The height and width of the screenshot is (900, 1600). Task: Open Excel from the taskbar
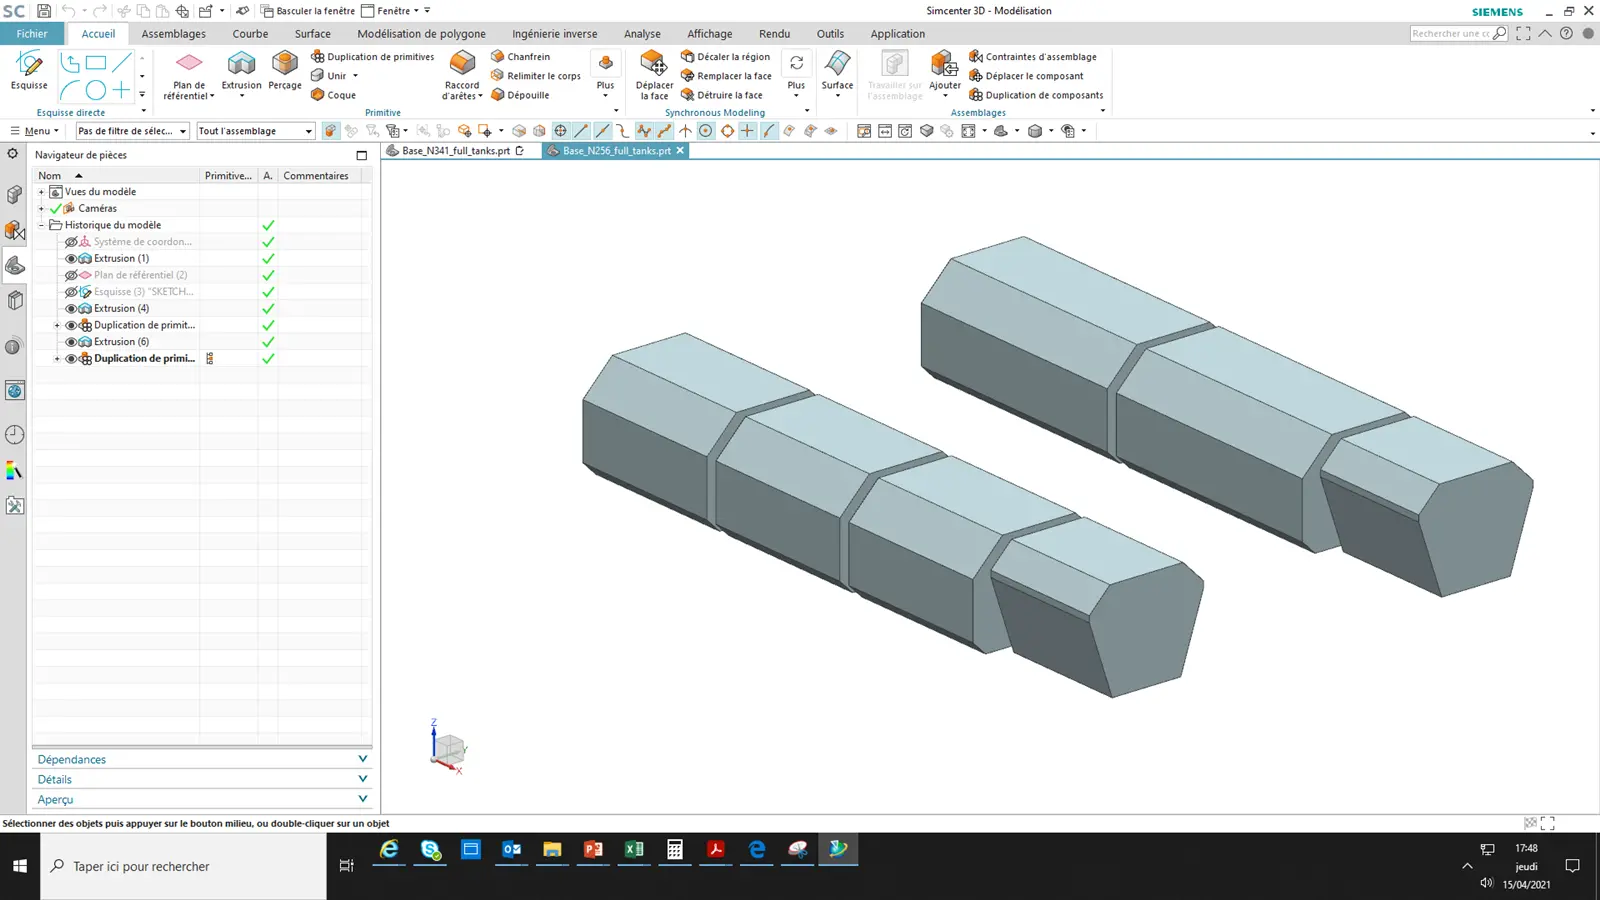(x=634, y=850)
